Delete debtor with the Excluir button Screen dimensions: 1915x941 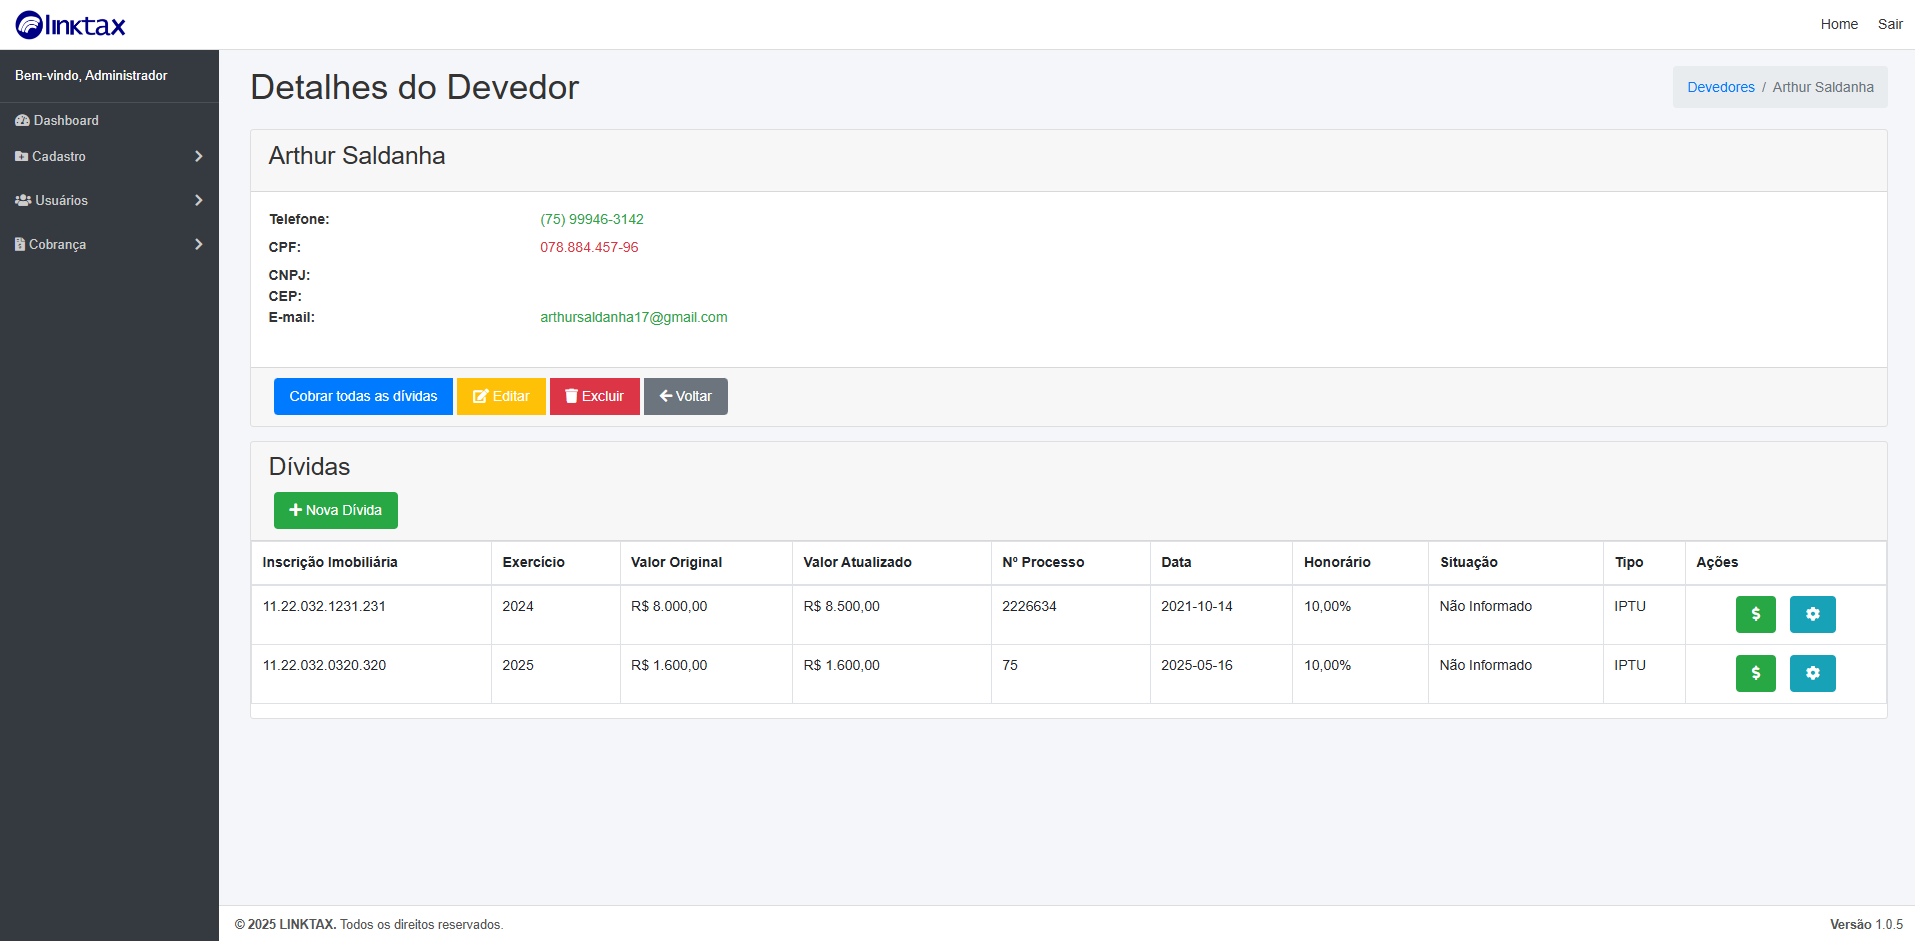[594, 396]
